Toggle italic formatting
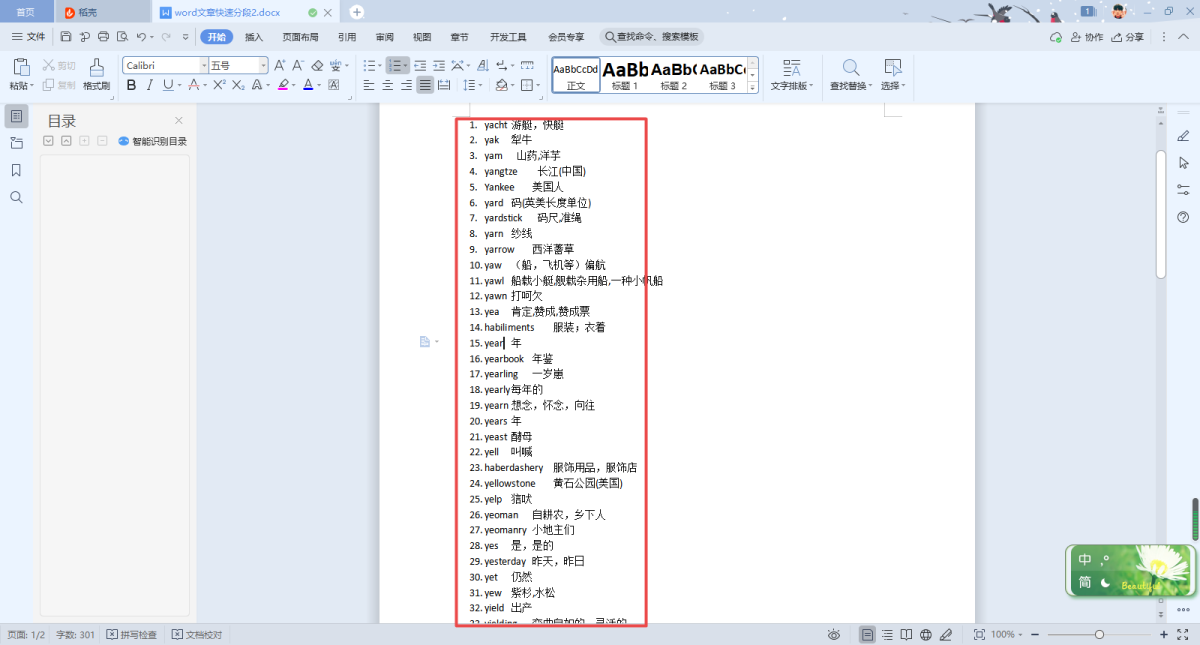 pyautogui.click(x=149, y=85)
